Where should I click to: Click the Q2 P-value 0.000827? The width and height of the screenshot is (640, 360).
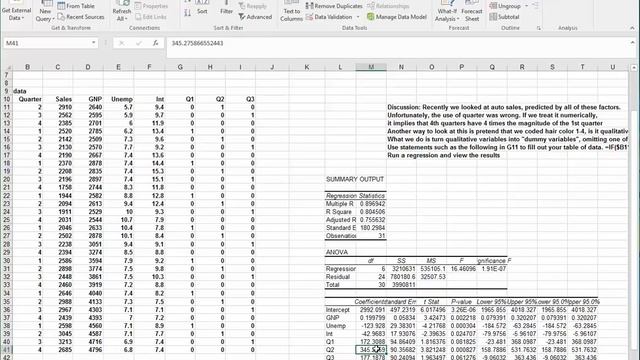[x=462, y=350]
